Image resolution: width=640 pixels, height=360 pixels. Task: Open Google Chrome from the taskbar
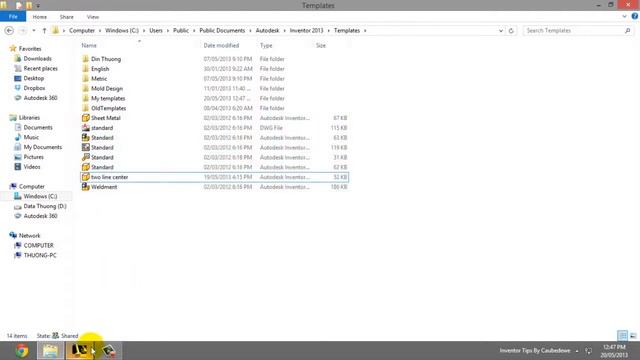(x=22, y=351)
